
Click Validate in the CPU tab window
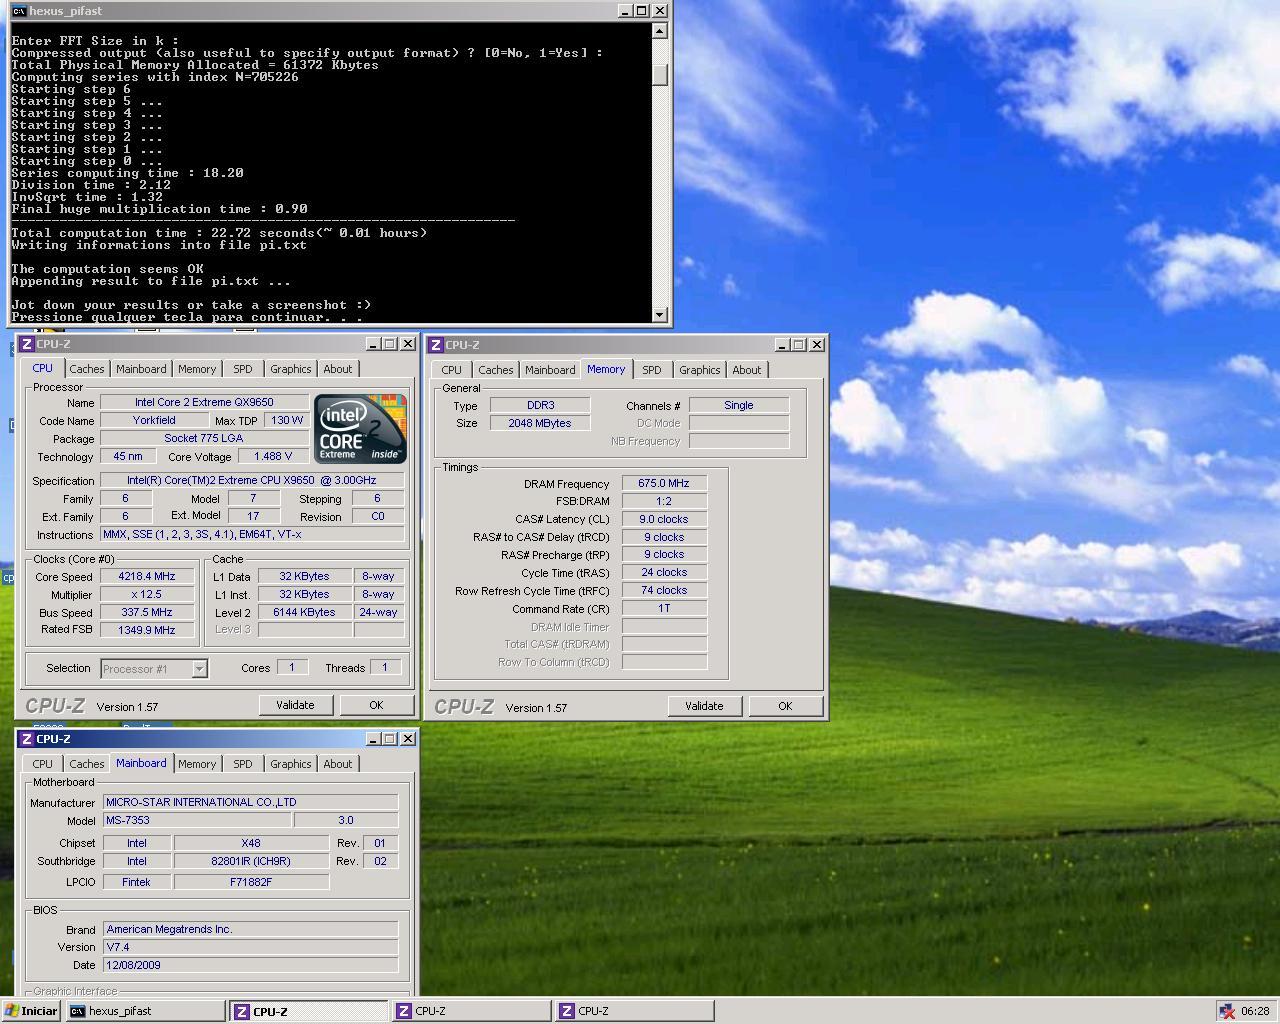[x=295, y=705]
